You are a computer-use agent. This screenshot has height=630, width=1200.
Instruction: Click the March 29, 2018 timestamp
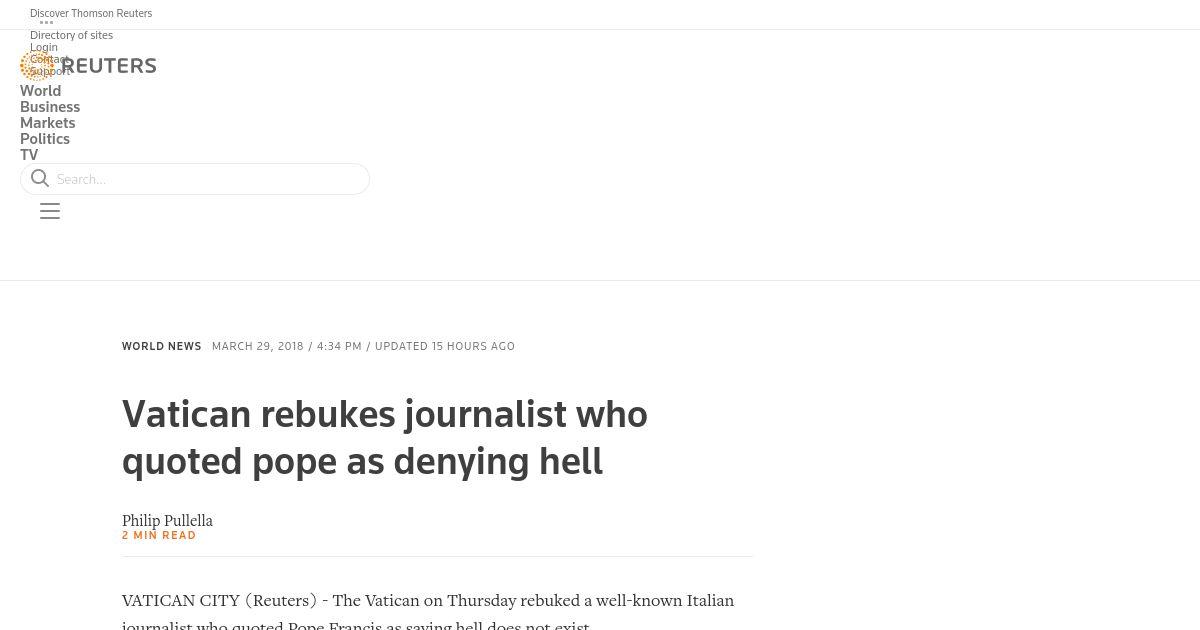[258, 347]
